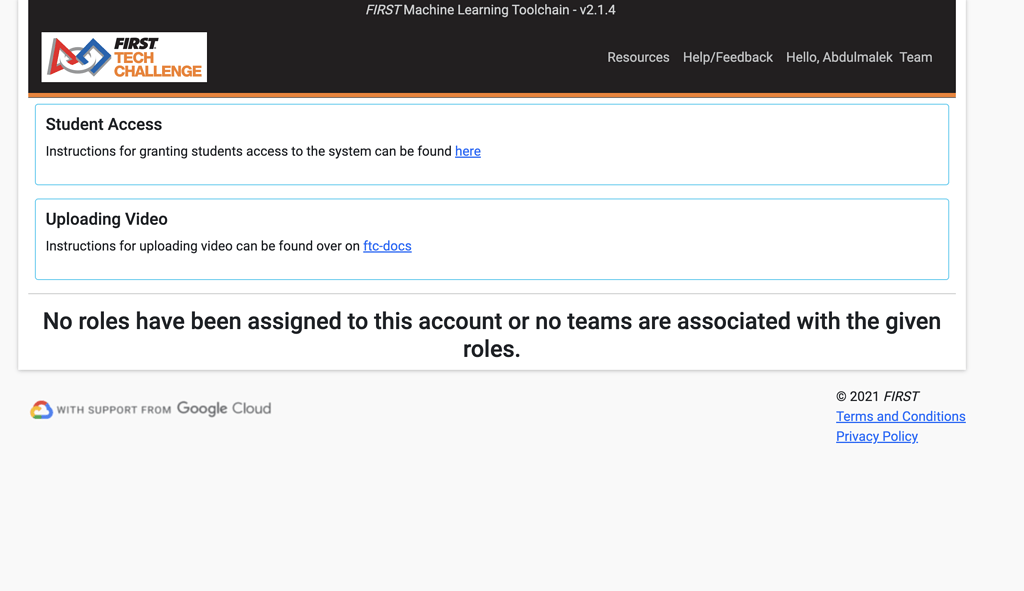Open Help/Feedback from the top bar

[x=727, y=57]
